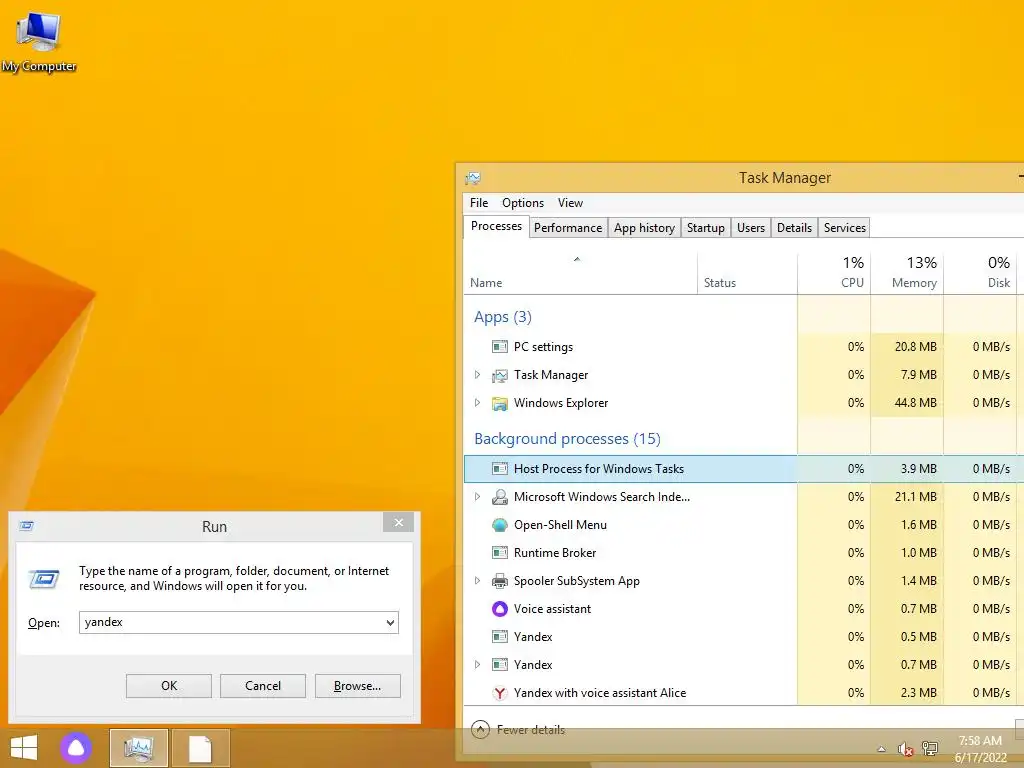Click the Task Manager row icon in Apps
This screenshot has height=768, width=1024.
click(x=500, y=375)
